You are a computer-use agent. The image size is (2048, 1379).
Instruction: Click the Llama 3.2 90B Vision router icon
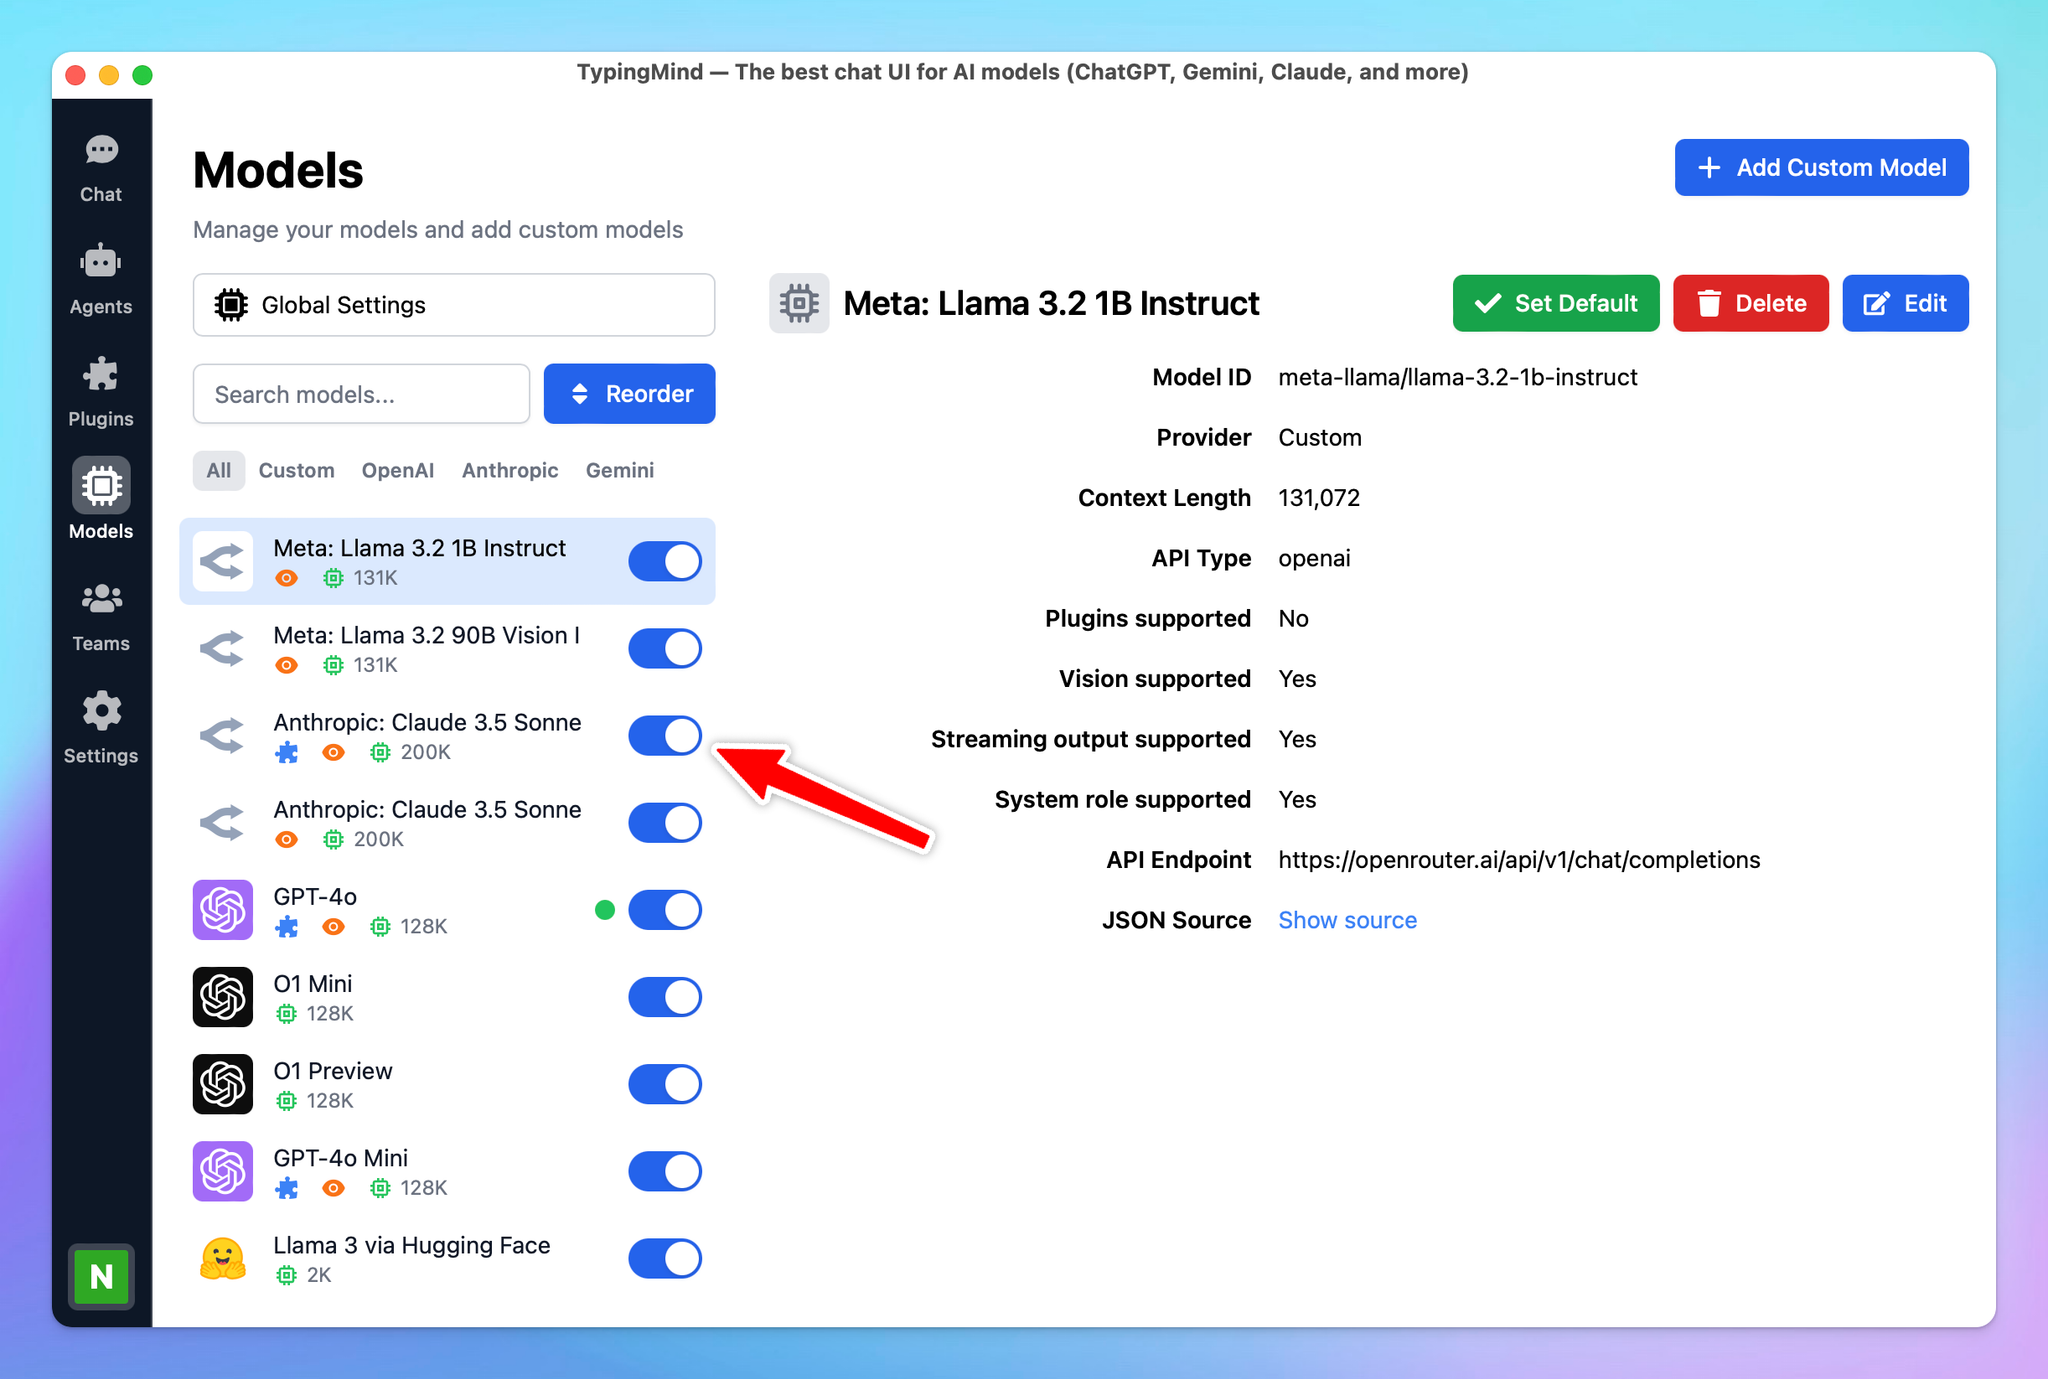pos(223,648)
